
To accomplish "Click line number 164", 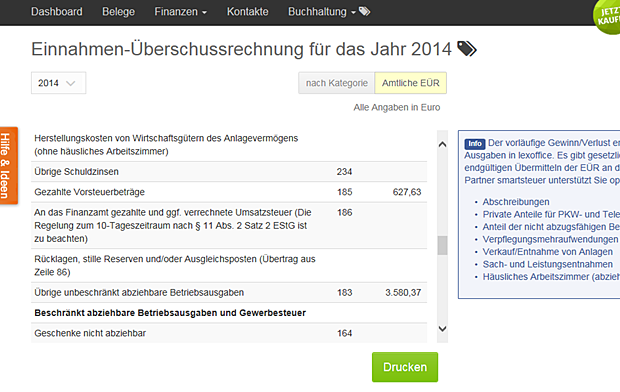I will tap(344, 333).
